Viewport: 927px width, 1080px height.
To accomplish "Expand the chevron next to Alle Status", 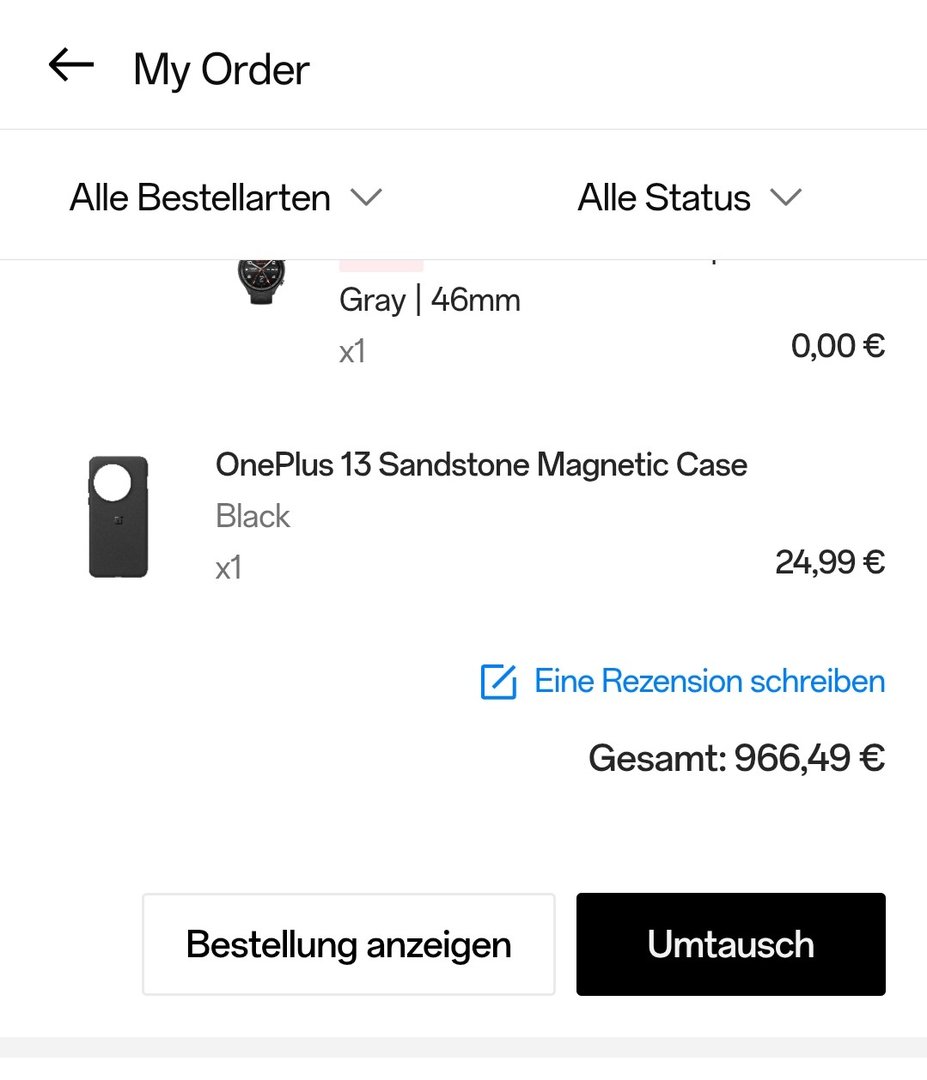I will pyautogui.click(x=786, y=197).
